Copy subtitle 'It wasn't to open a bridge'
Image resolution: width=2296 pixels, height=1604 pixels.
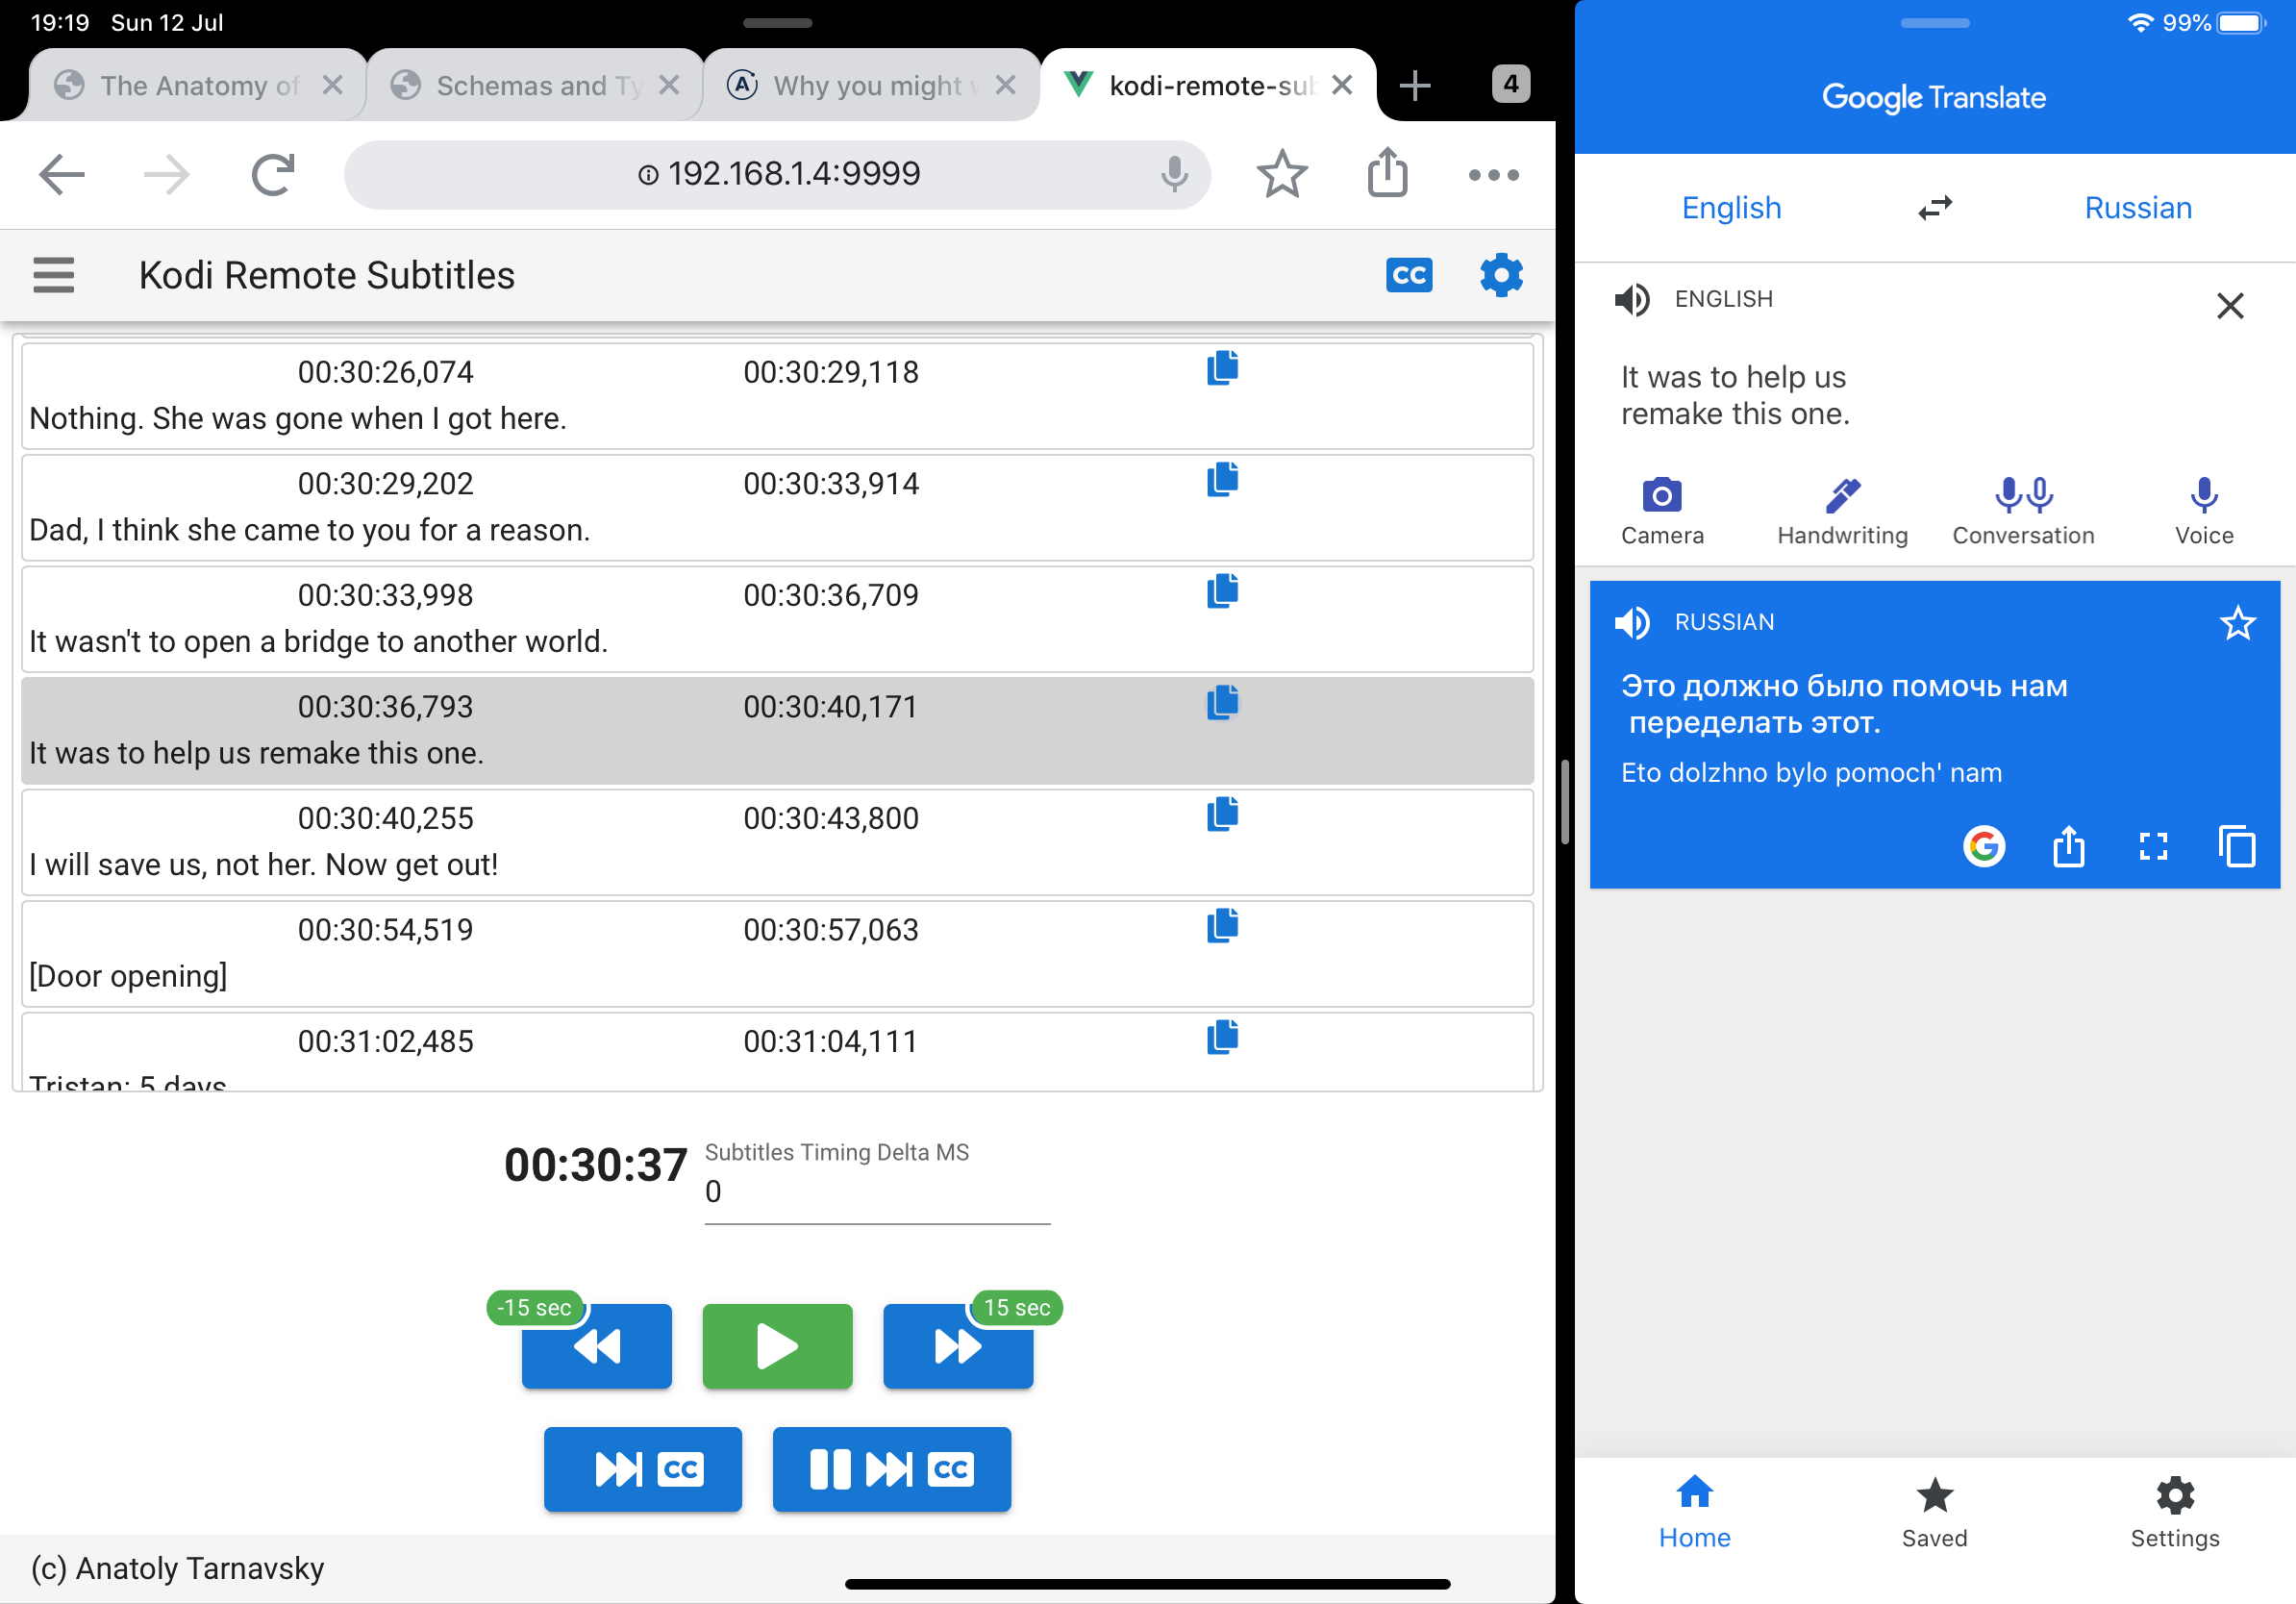pos(1222,591)
